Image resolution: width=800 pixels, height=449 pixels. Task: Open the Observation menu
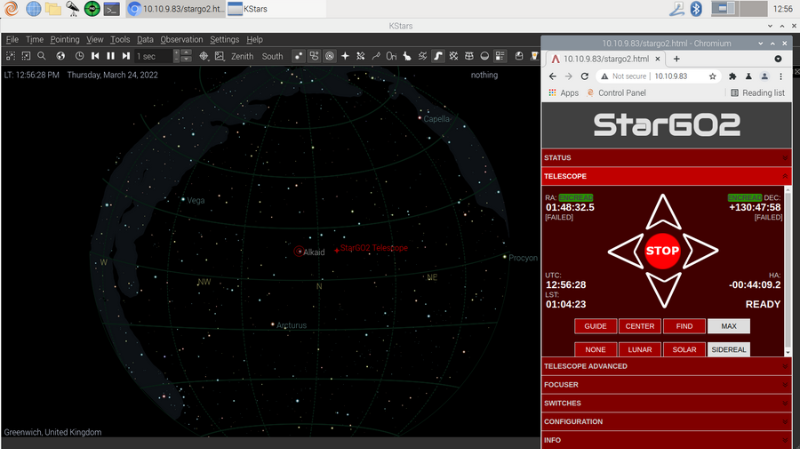[182, 39]
